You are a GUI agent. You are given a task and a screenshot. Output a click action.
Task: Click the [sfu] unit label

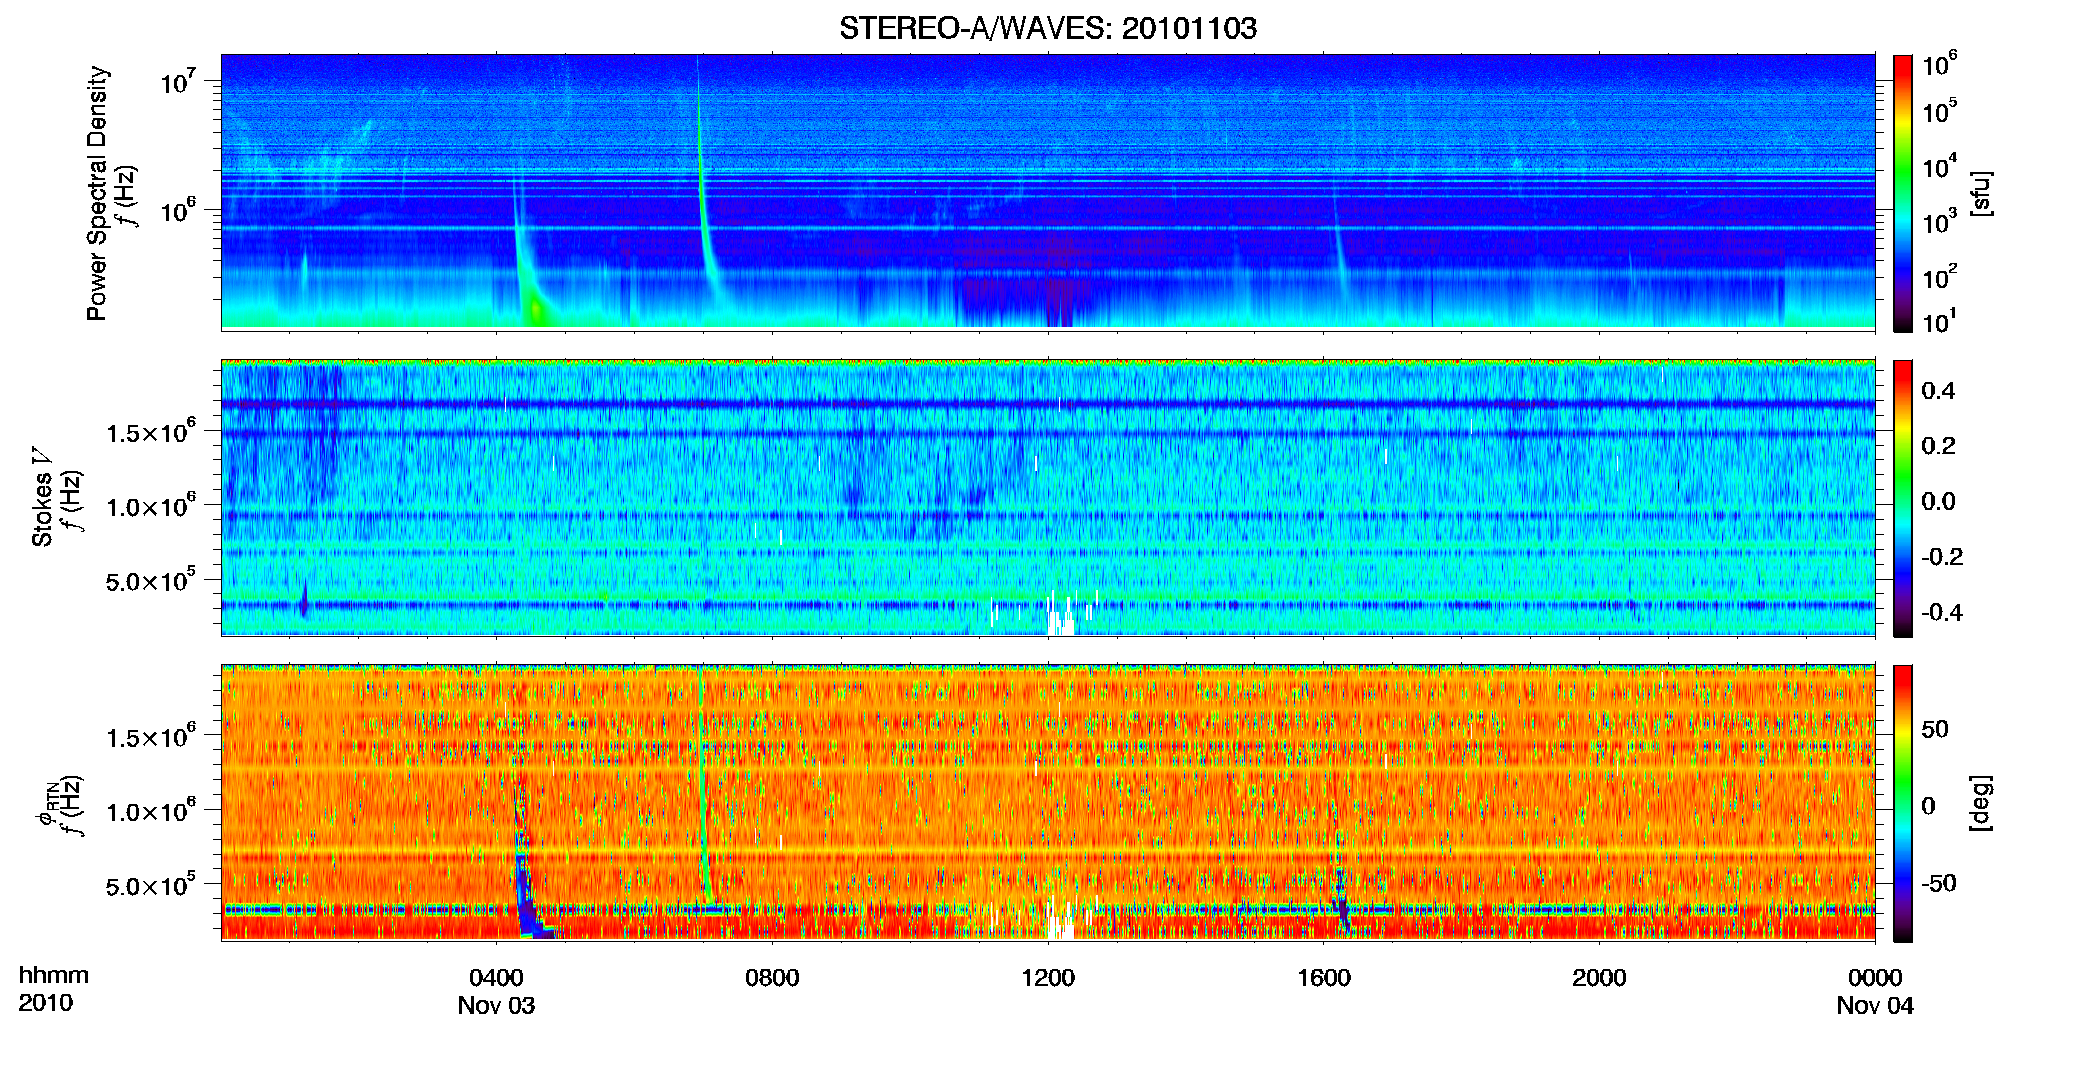coord(1981,193)
